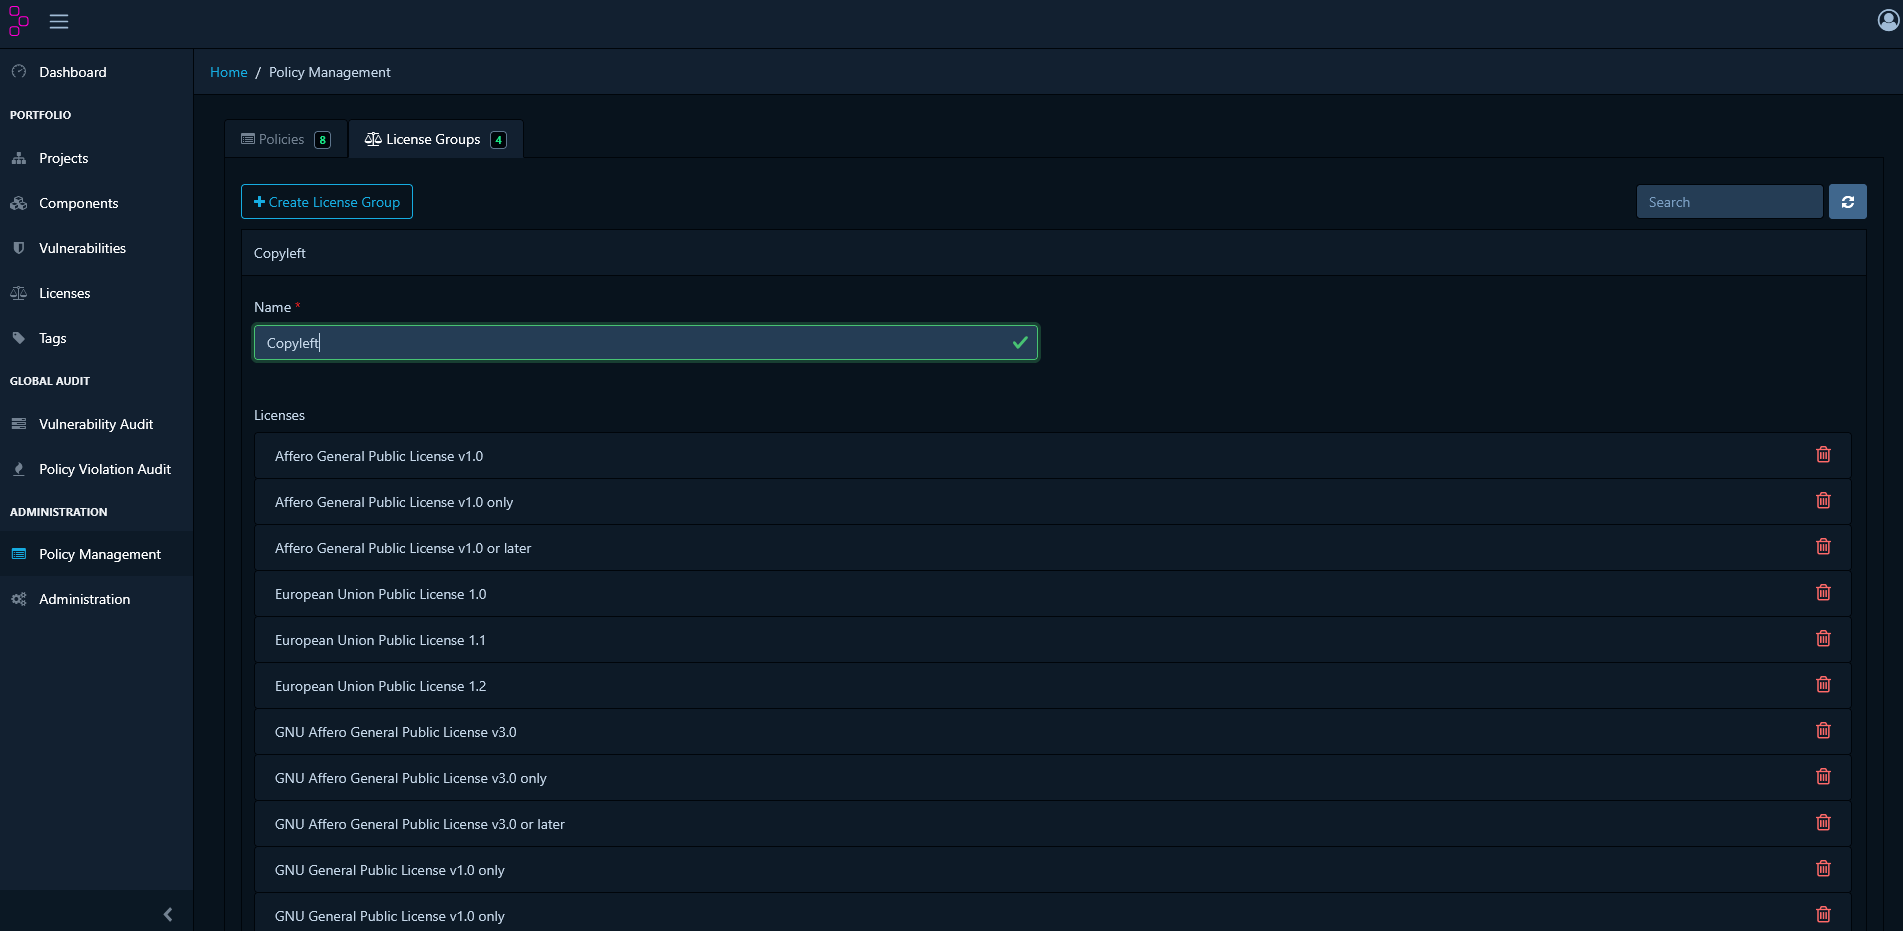Select GNU Affero General Public License v3.0 only text
The width and height of the screenshot is (1903, 931).
click(411, 778)
